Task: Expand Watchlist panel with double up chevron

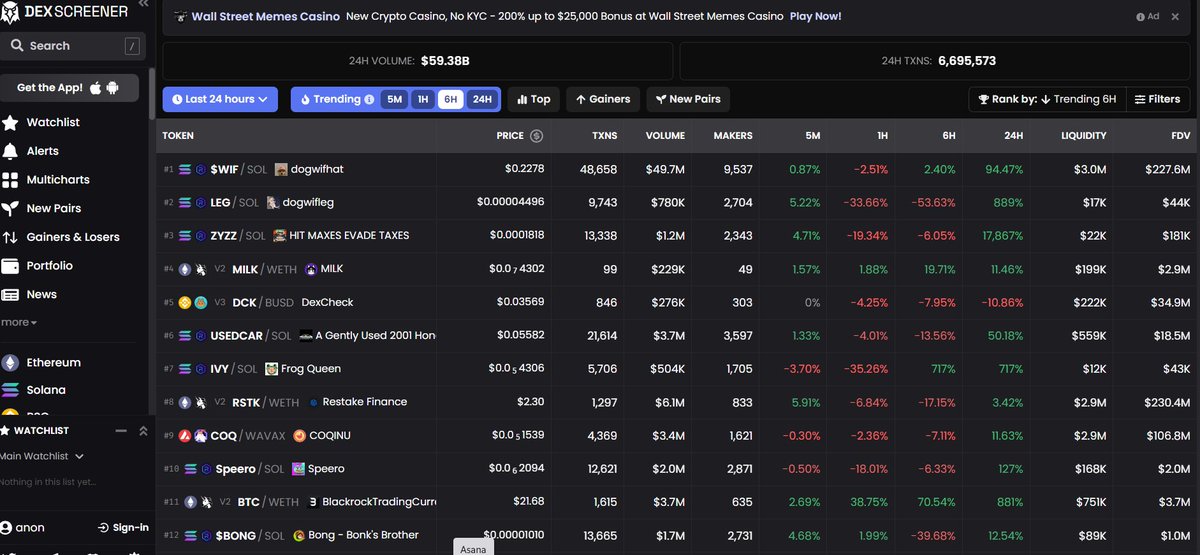Action: click(142, 431)
